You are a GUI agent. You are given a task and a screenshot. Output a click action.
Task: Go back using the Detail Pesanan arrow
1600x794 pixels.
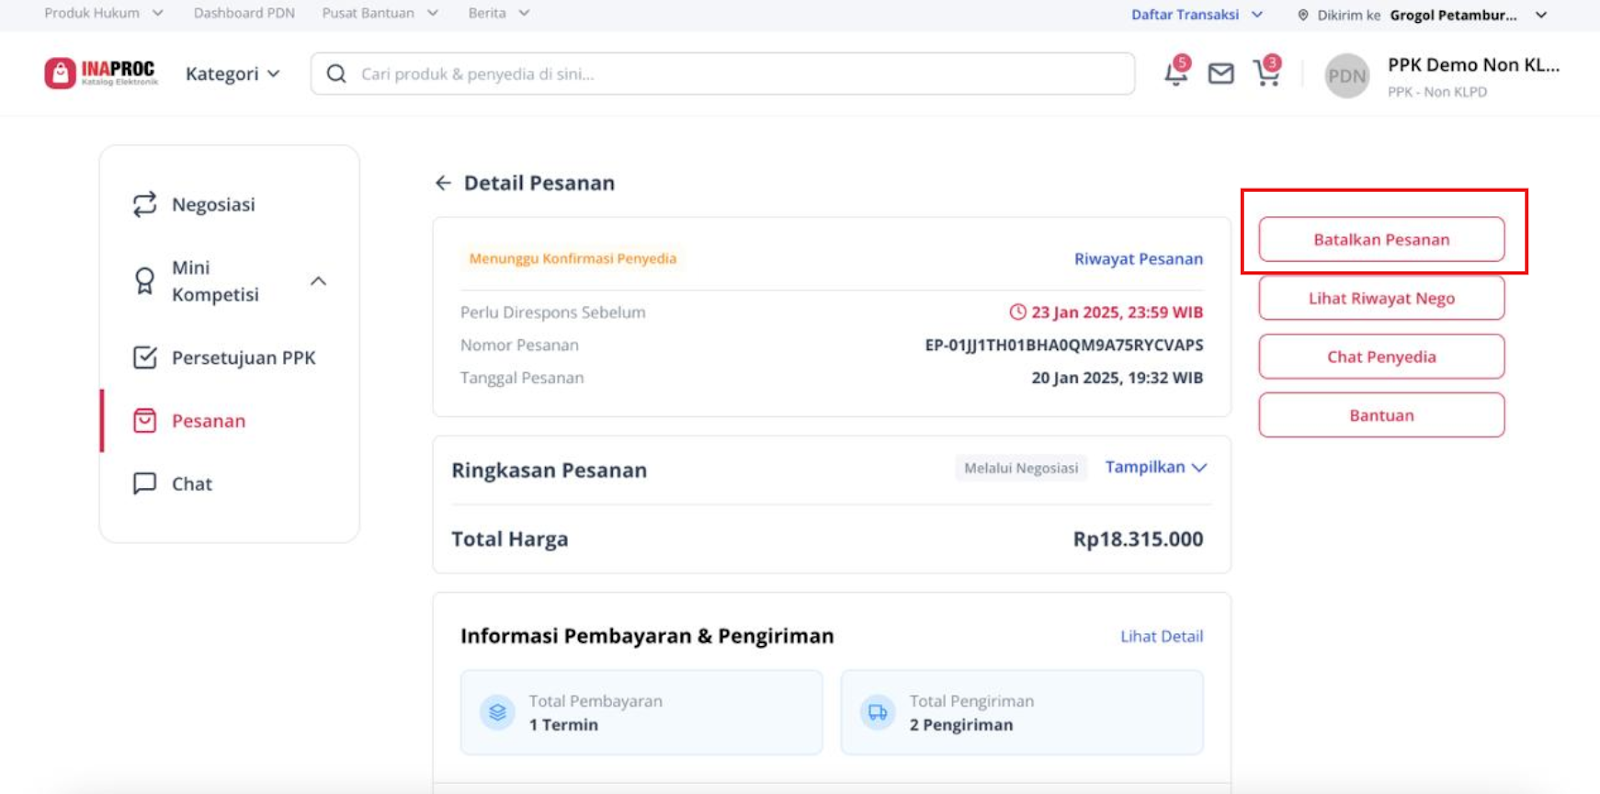tap(443, 183)
